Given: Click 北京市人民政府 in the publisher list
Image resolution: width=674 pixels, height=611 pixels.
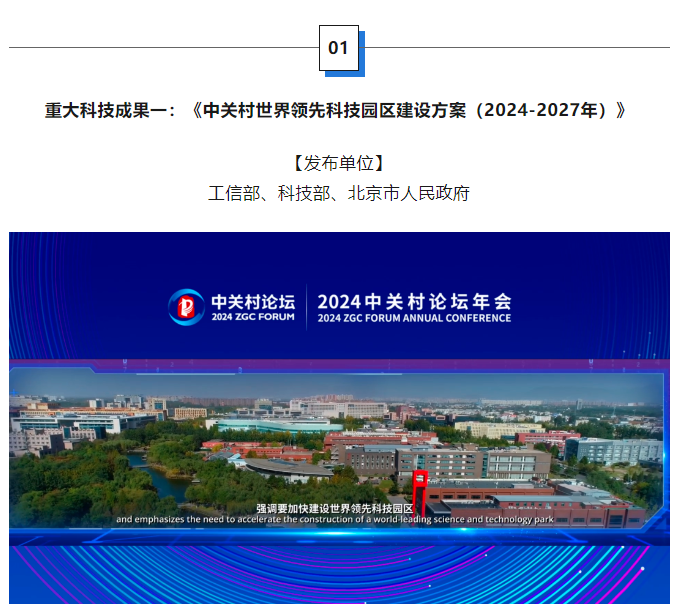Looking at the screenshot, I should [x=408, y=193].
